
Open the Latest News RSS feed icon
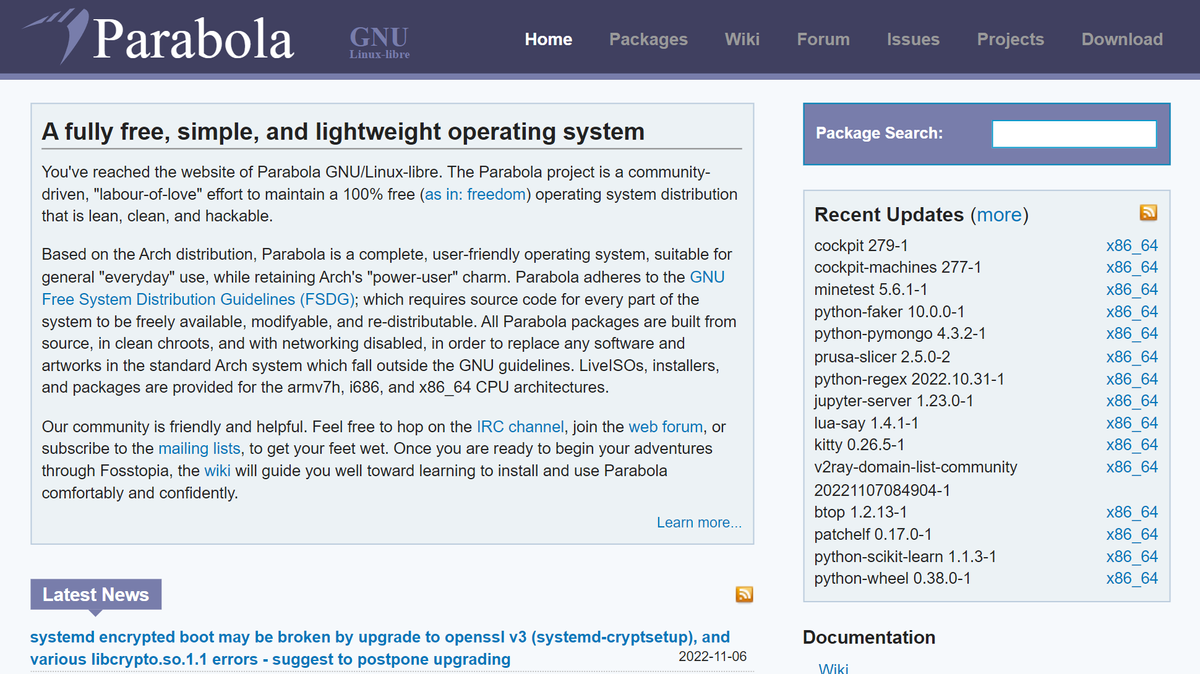[744, 594]
